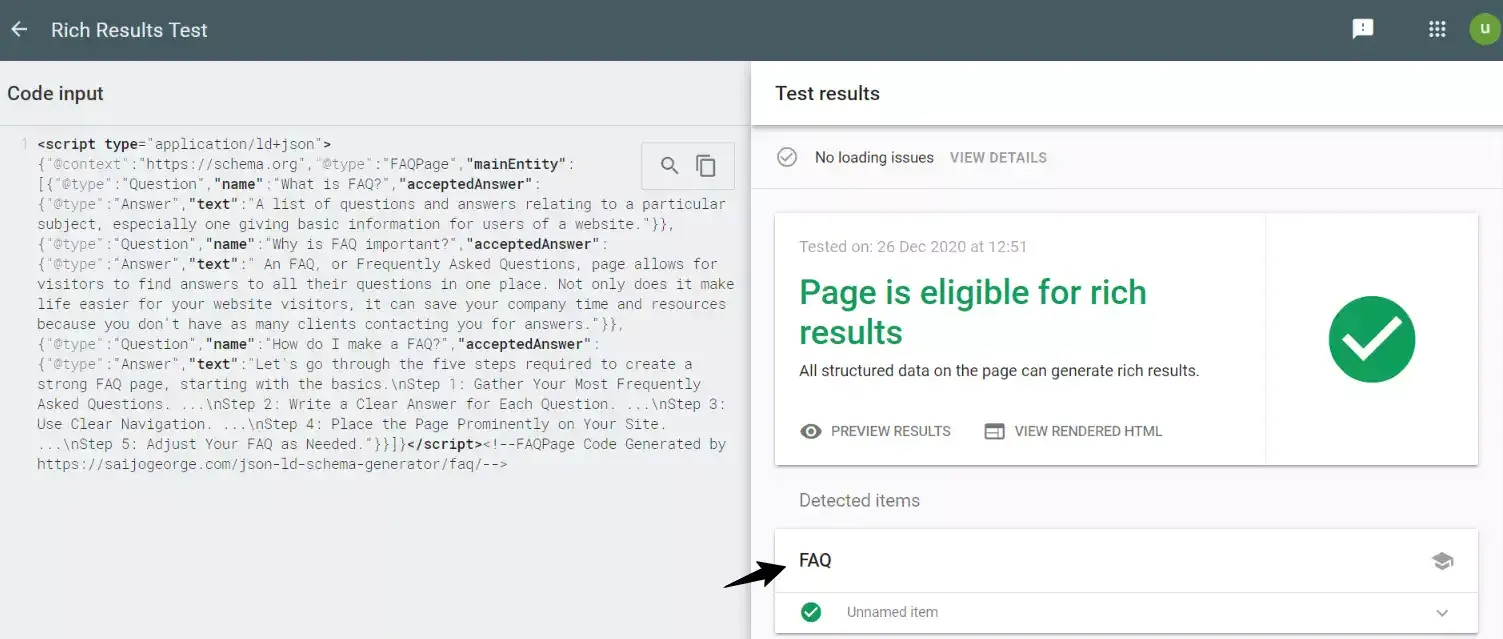1503x639 pixels.
Task: Click the VIEW RENDERED HTML button
Action: (1073, 431)
